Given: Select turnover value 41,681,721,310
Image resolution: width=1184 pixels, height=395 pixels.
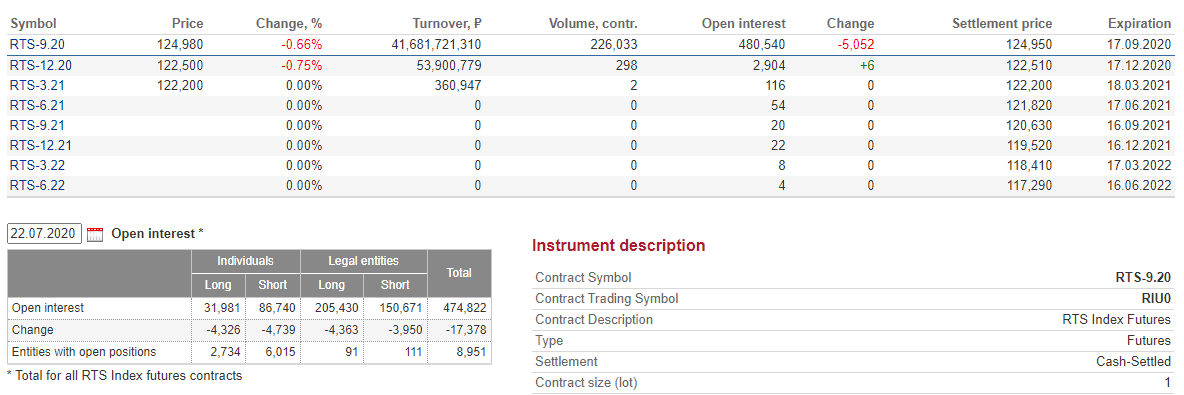Looking at the screenshot, I should coord(436,45).
